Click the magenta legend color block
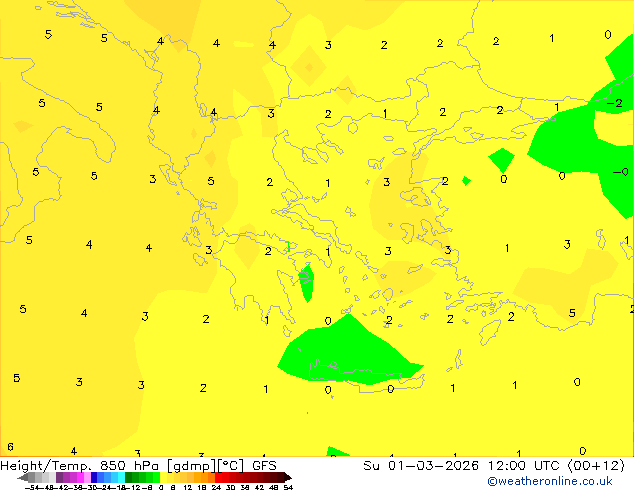This screenshot has height=490, width=634. pos(80,477)
